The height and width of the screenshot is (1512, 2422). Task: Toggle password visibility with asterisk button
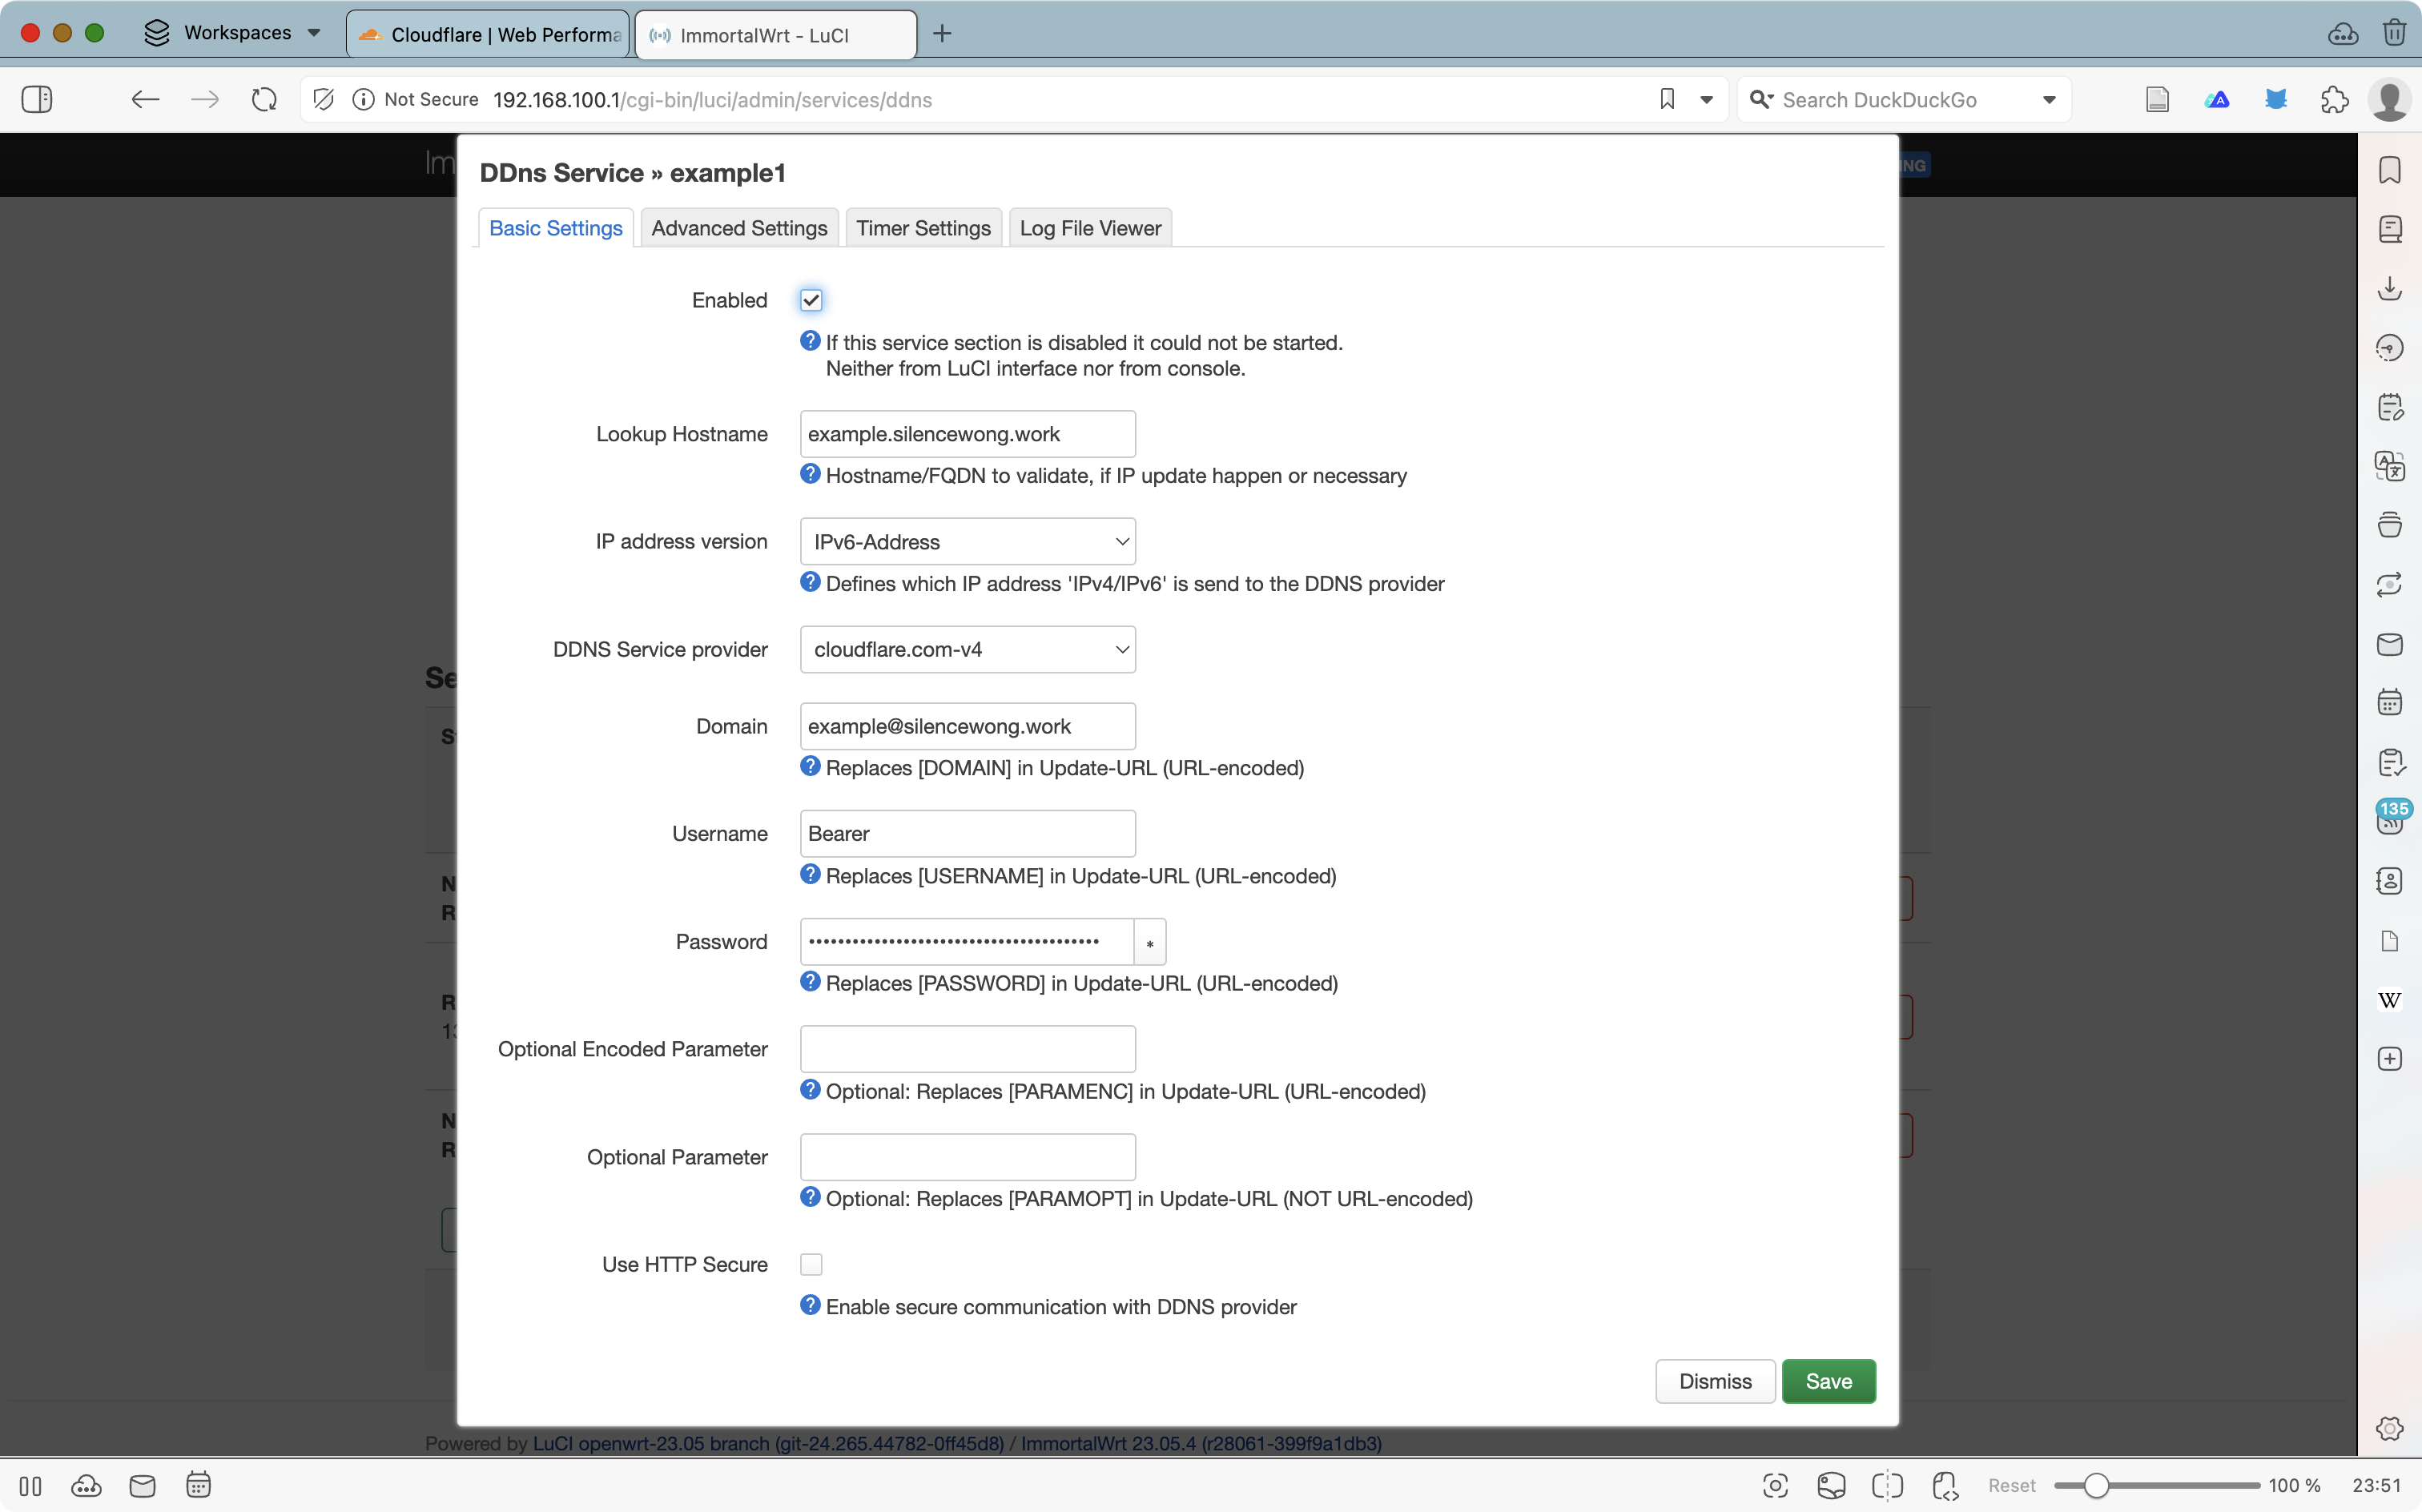1150,942
